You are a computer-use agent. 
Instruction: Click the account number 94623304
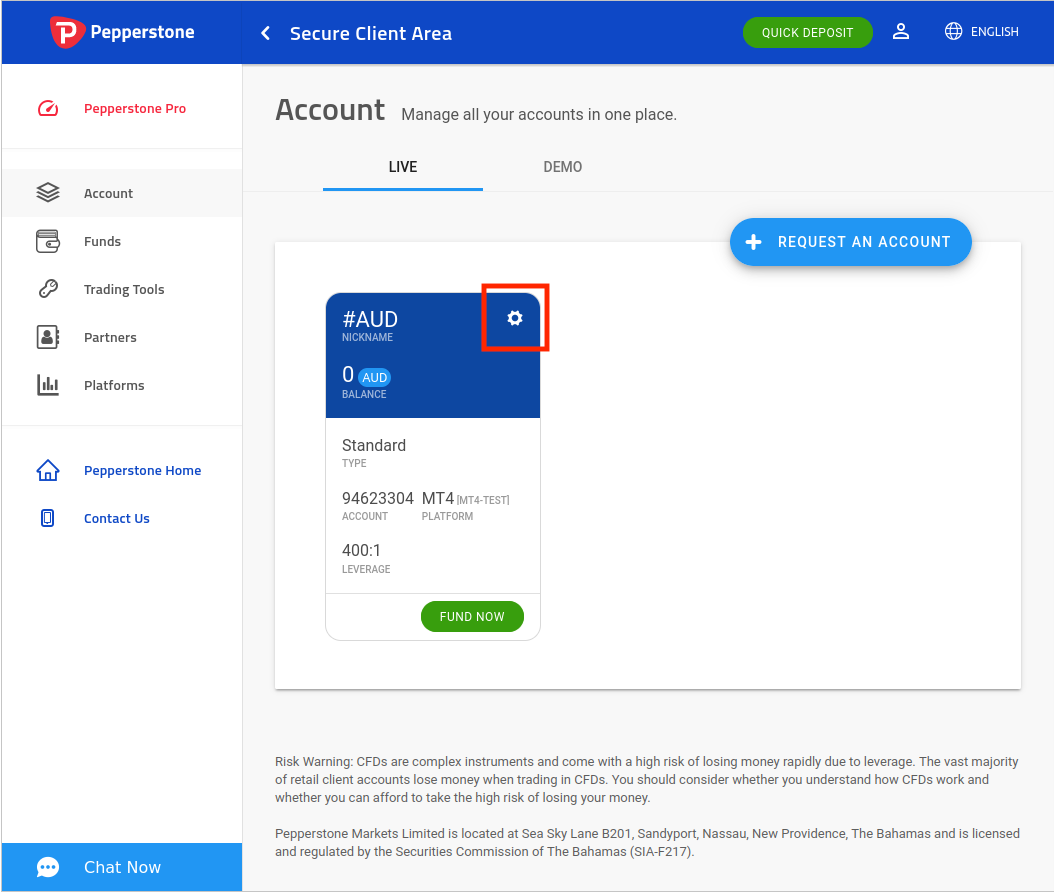click(378, 498)
